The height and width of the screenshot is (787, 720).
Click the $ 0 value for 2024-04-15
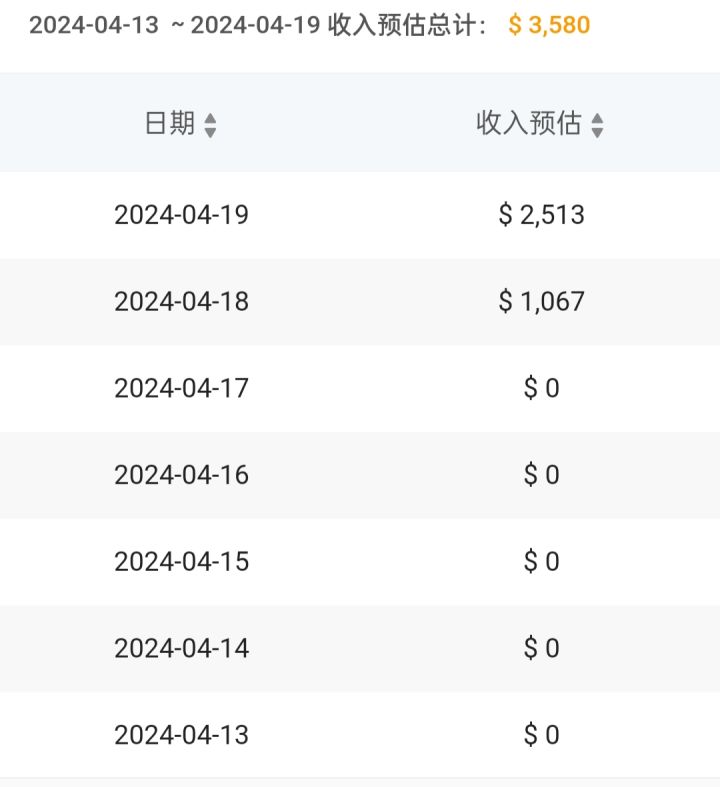point(542,562)
